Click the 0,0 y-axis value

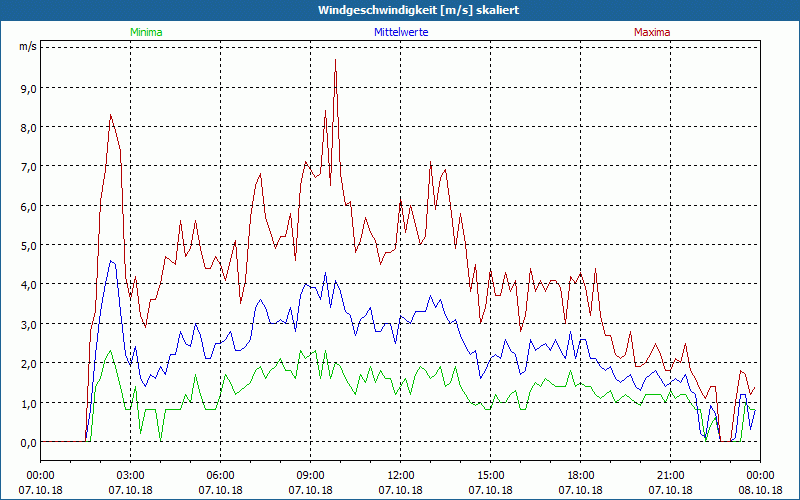(x=29, y=442)
